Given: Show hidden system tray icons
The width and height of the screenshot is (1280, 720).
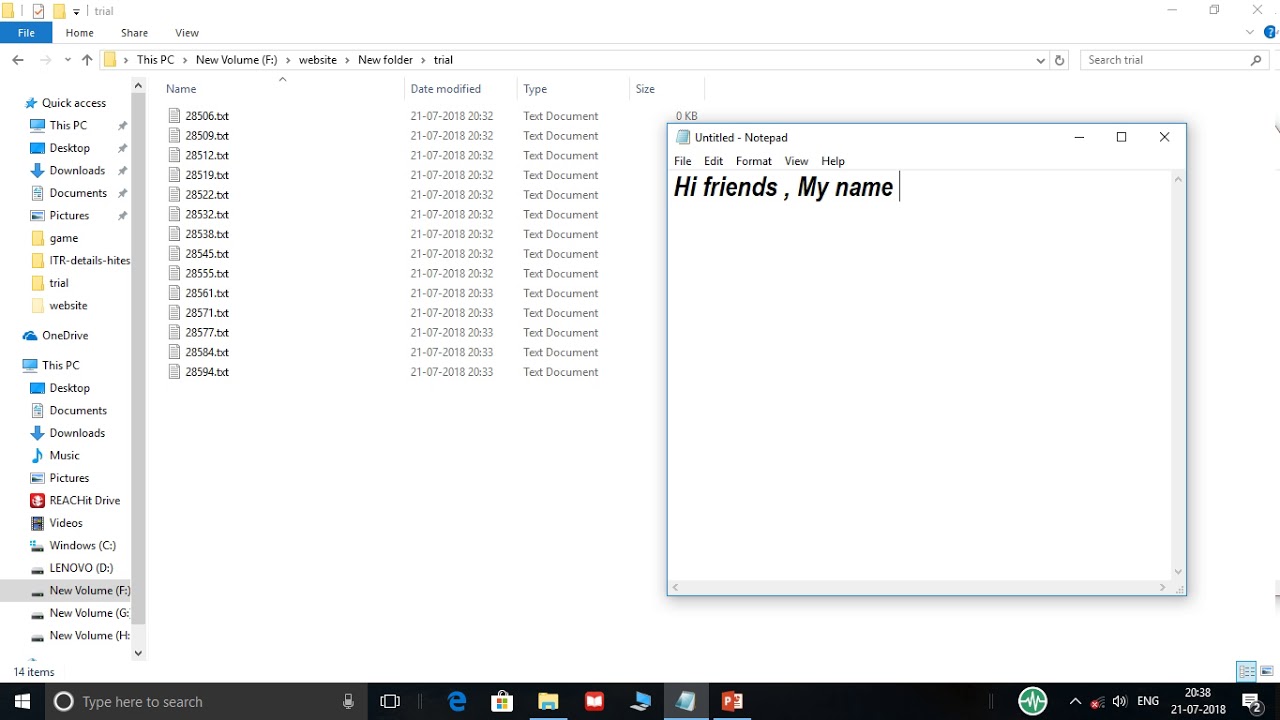Looking at the screenshot, I should (1076, 702).
